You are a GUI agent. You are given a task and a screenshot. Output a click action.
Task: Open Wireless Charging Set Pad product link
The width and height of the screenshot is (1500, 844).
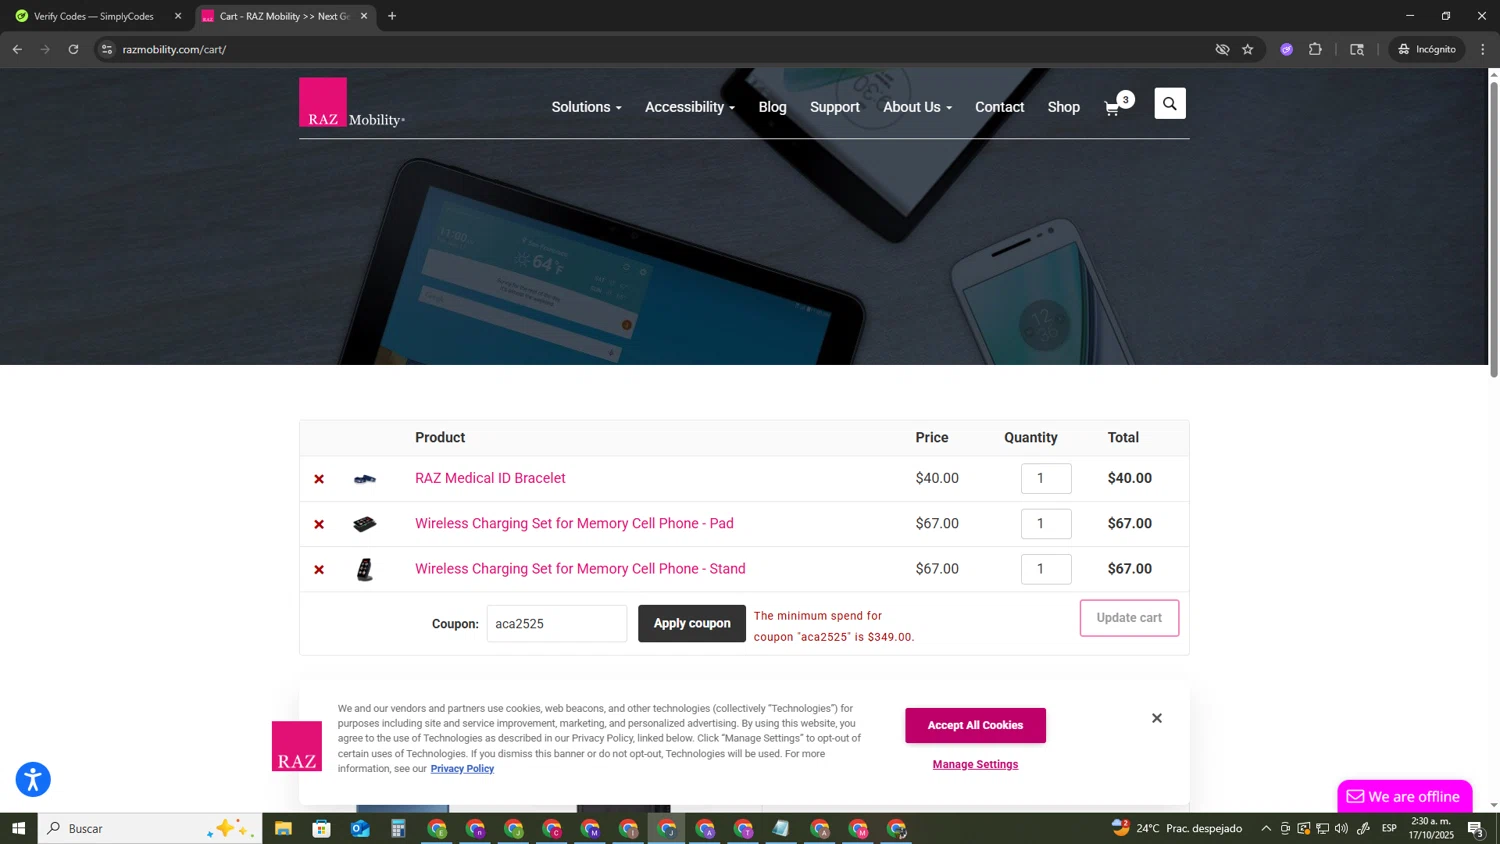click(574, 523)
